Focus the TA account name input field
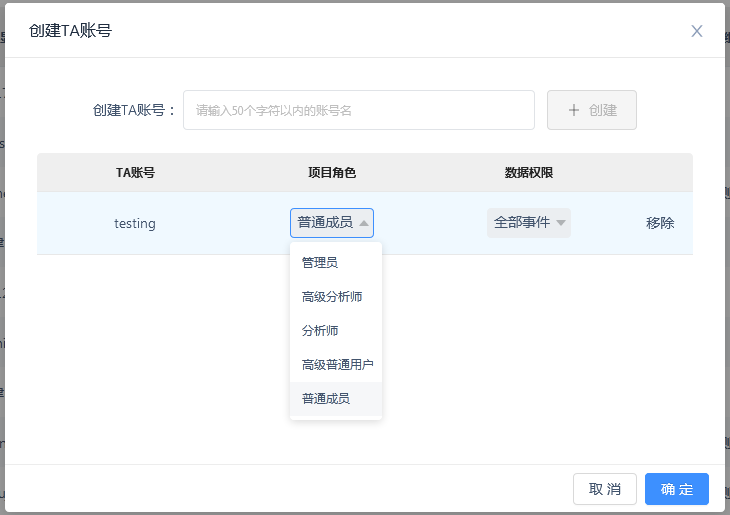 pos(358,110)
